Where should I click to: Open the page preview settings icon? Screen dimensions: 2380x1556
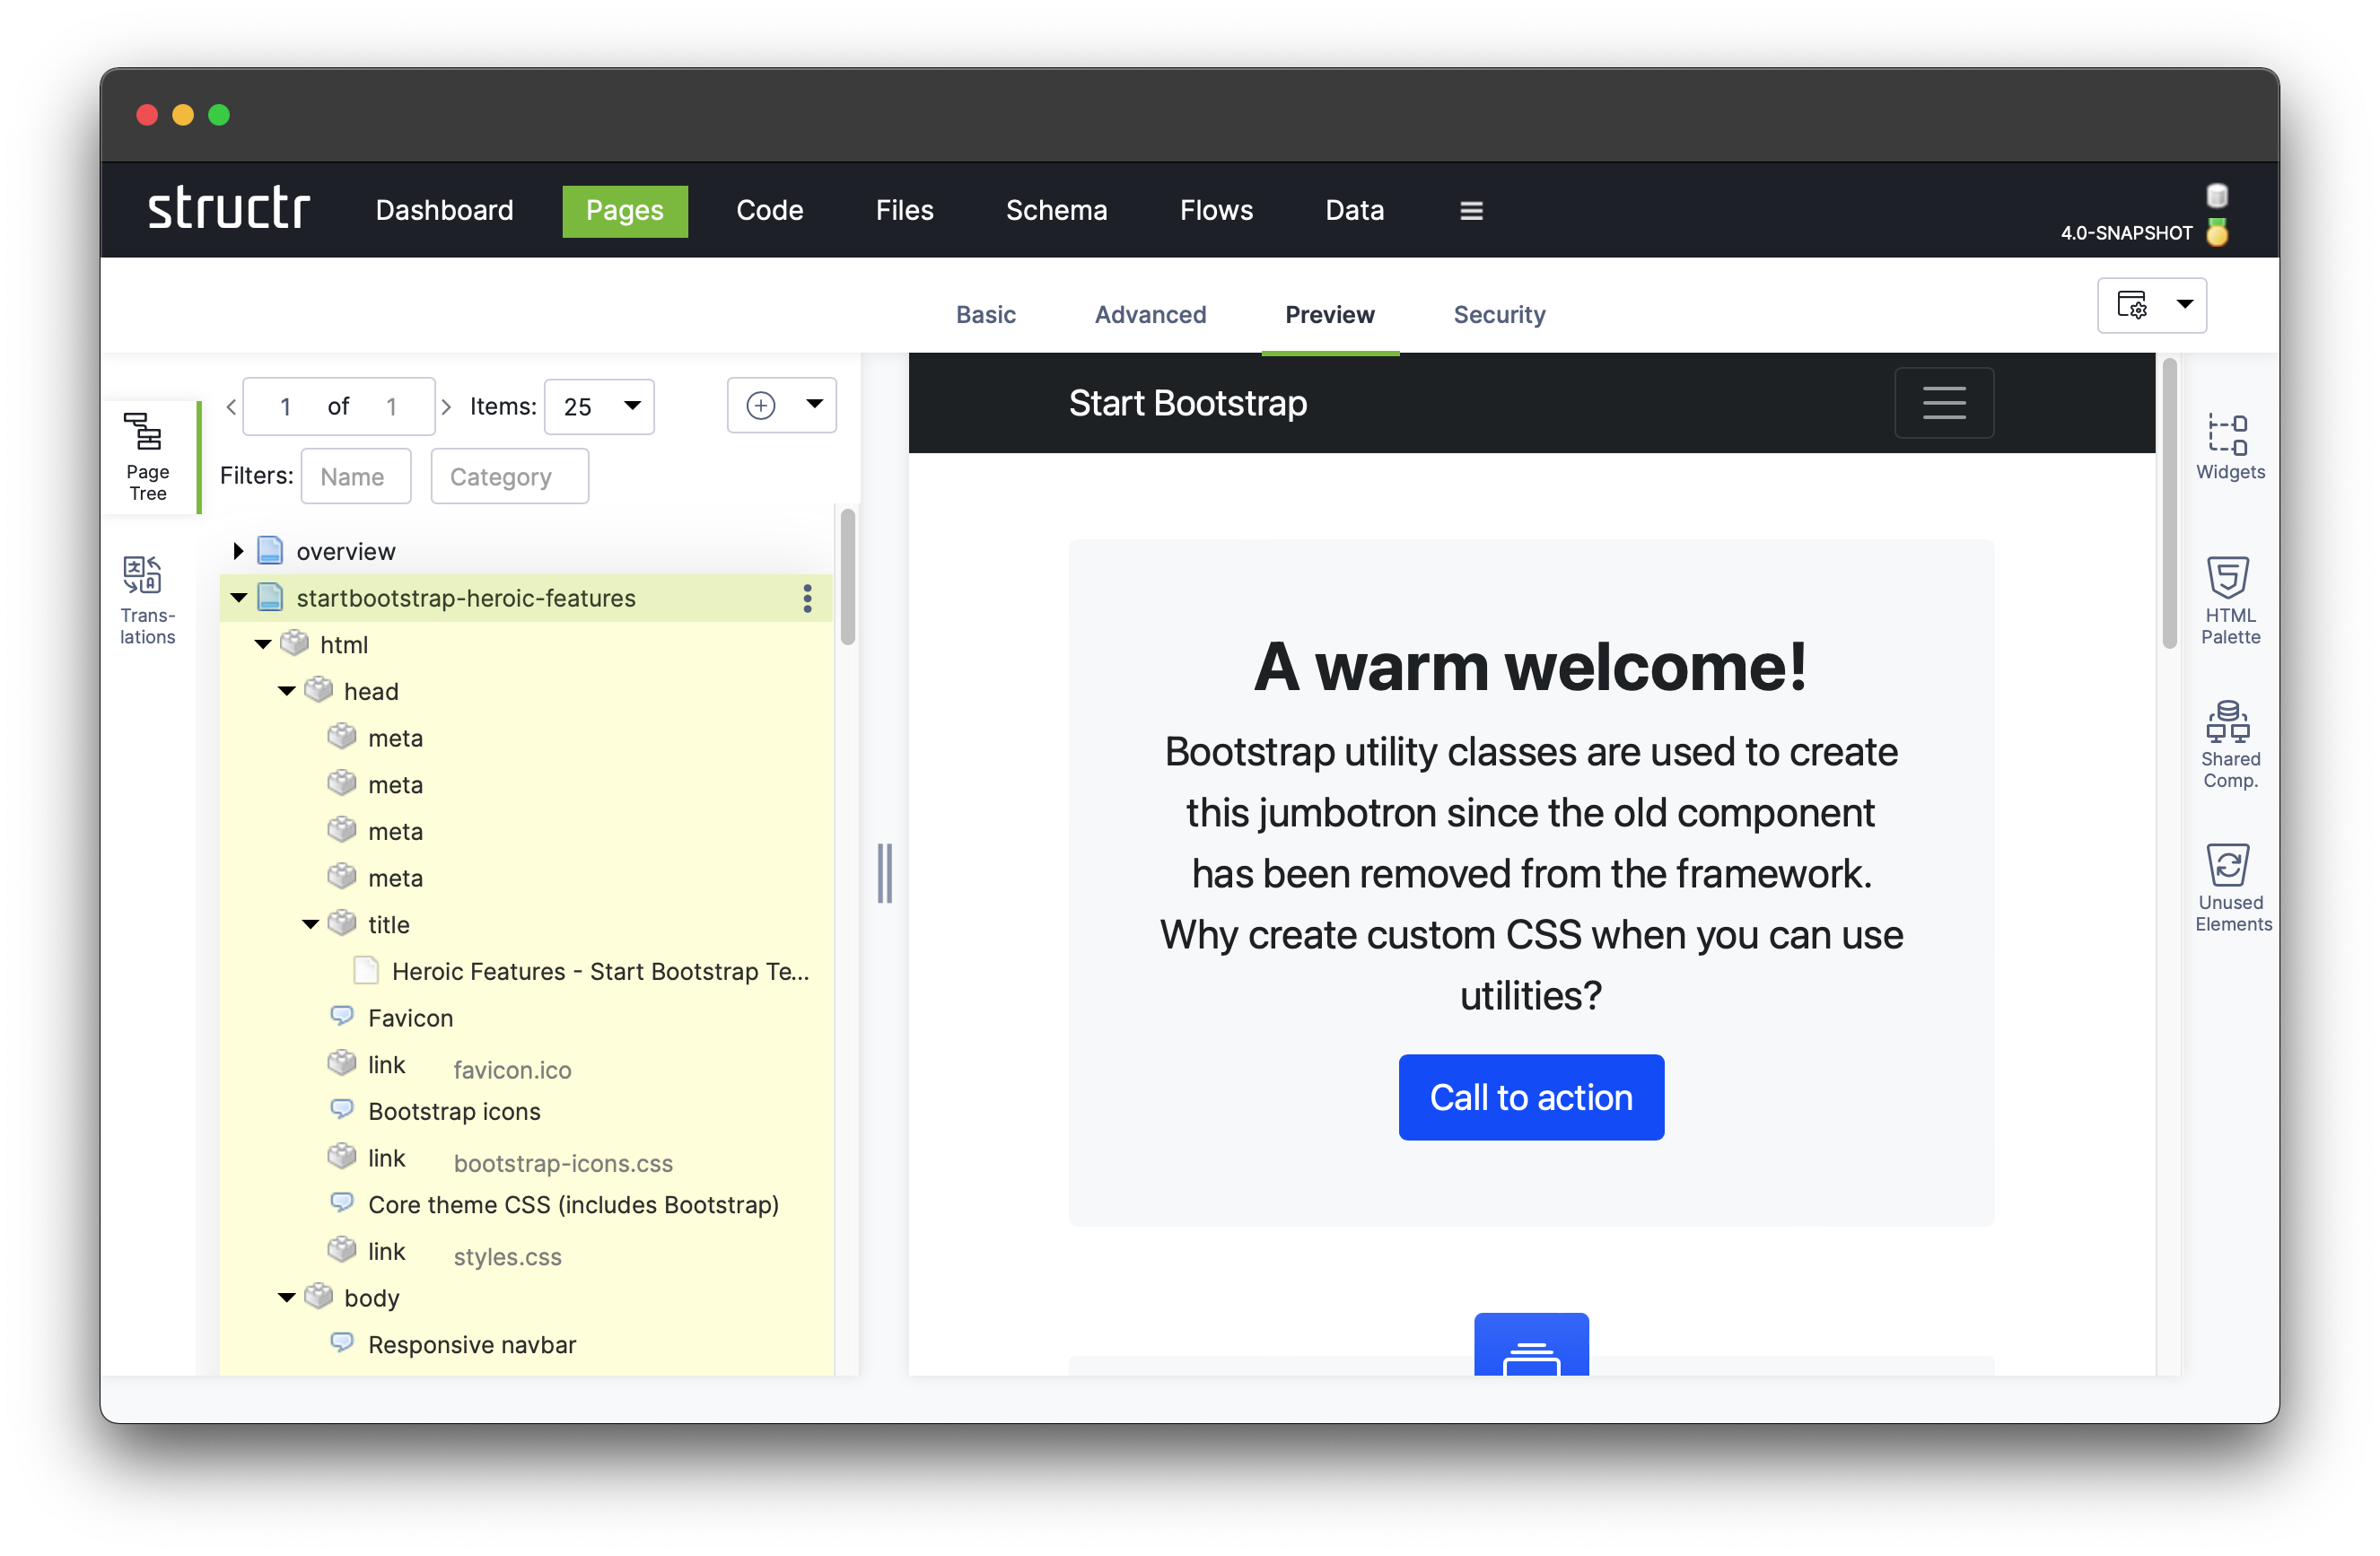pos(2133,306)
